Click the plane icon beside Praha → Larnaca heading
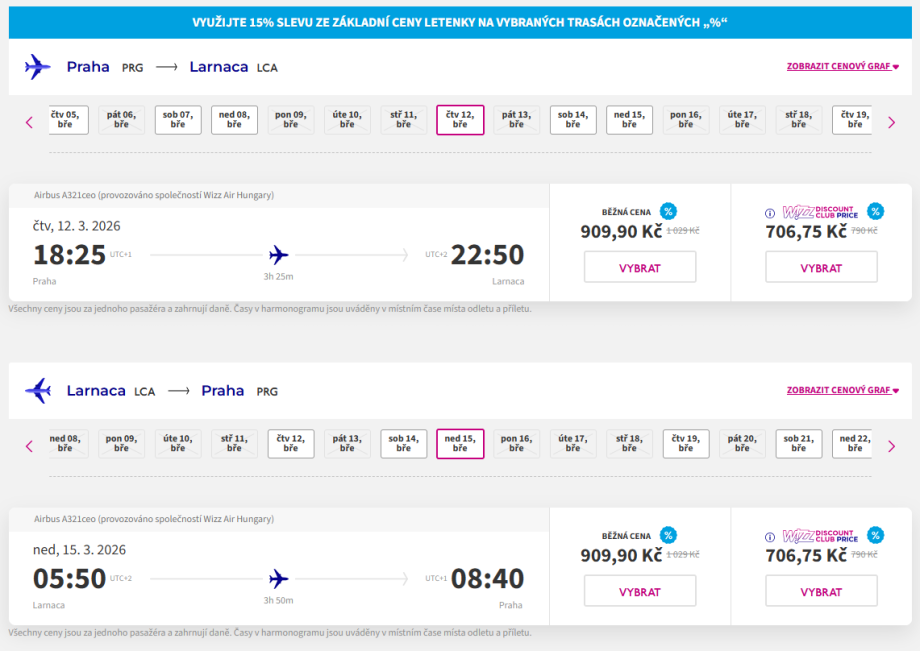This screenshot has height=651, width=920. pos(38,67)
